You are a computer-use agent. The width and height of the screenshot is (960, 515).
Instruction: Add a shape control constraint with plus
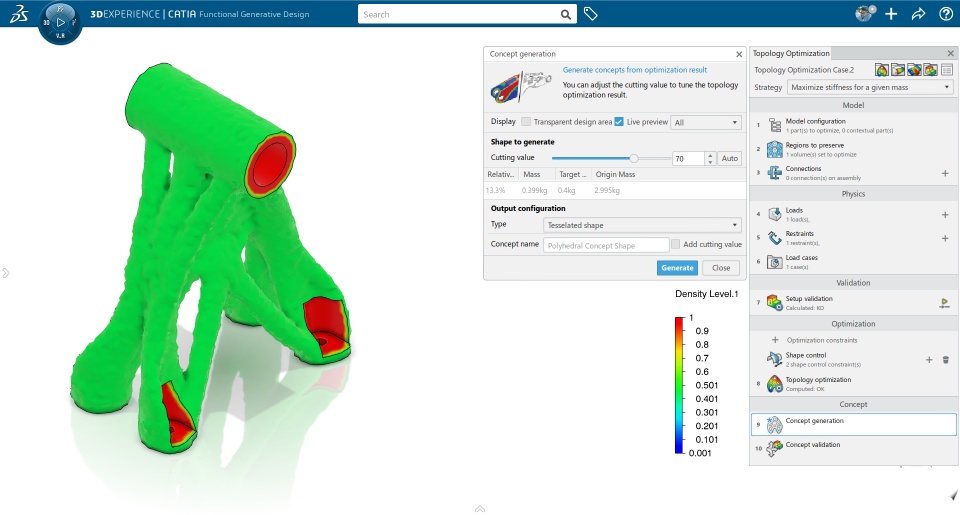pyautogui.click(x=929, y=359)
